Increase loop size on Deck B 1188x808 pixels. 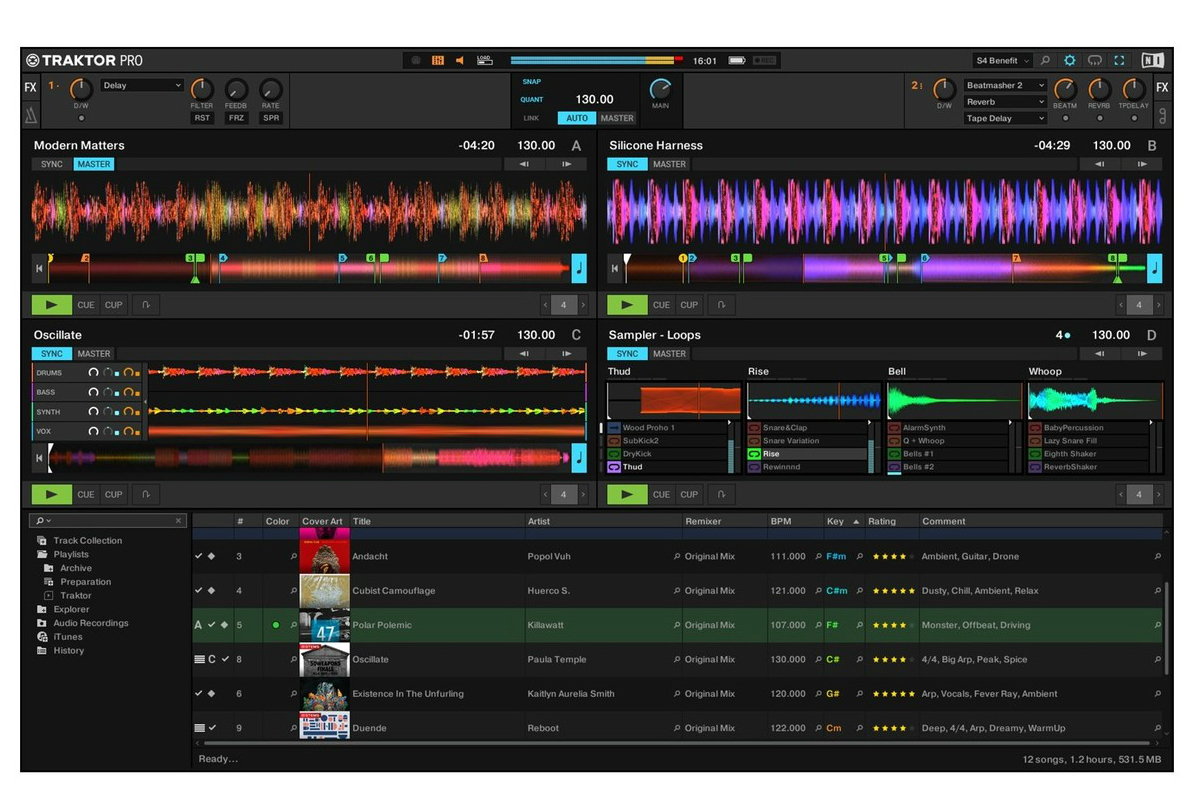click(1158, 305)
